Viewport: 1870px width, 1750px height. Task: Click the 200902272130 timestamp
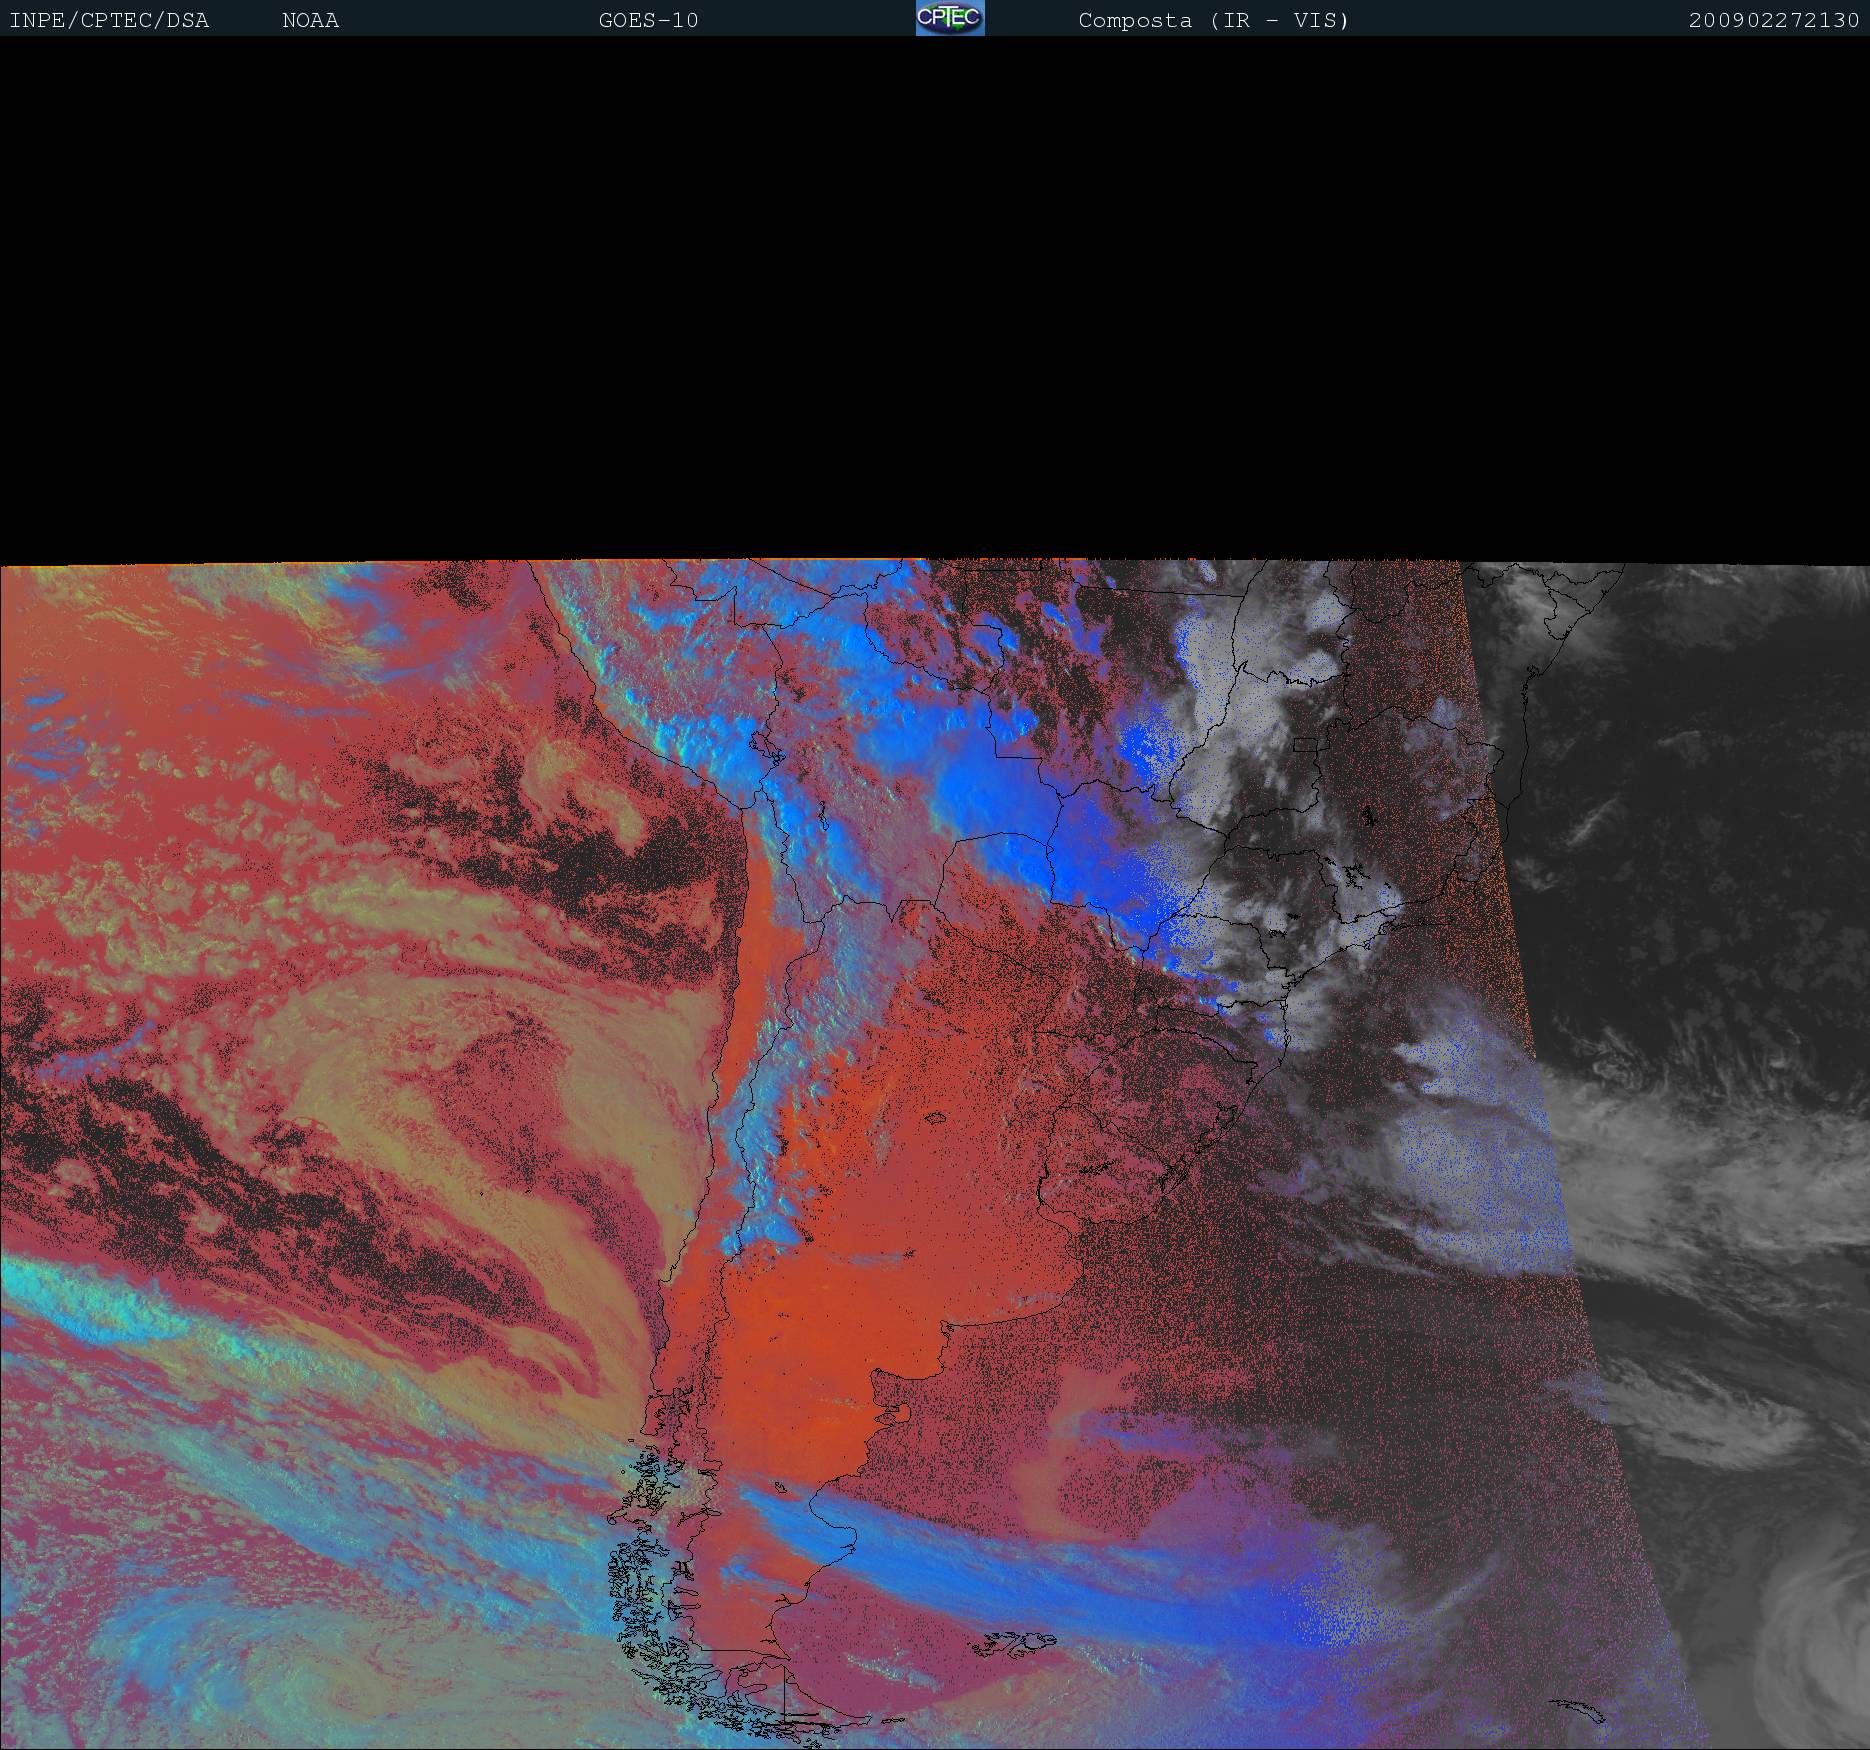[1774, 21]
